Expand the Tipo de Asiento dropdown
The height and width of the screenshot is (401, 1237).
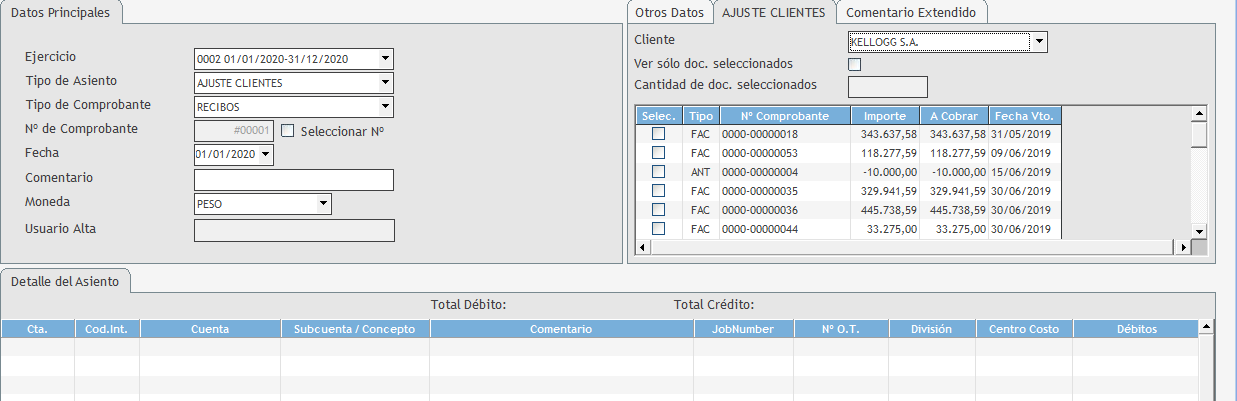point(386,83)
